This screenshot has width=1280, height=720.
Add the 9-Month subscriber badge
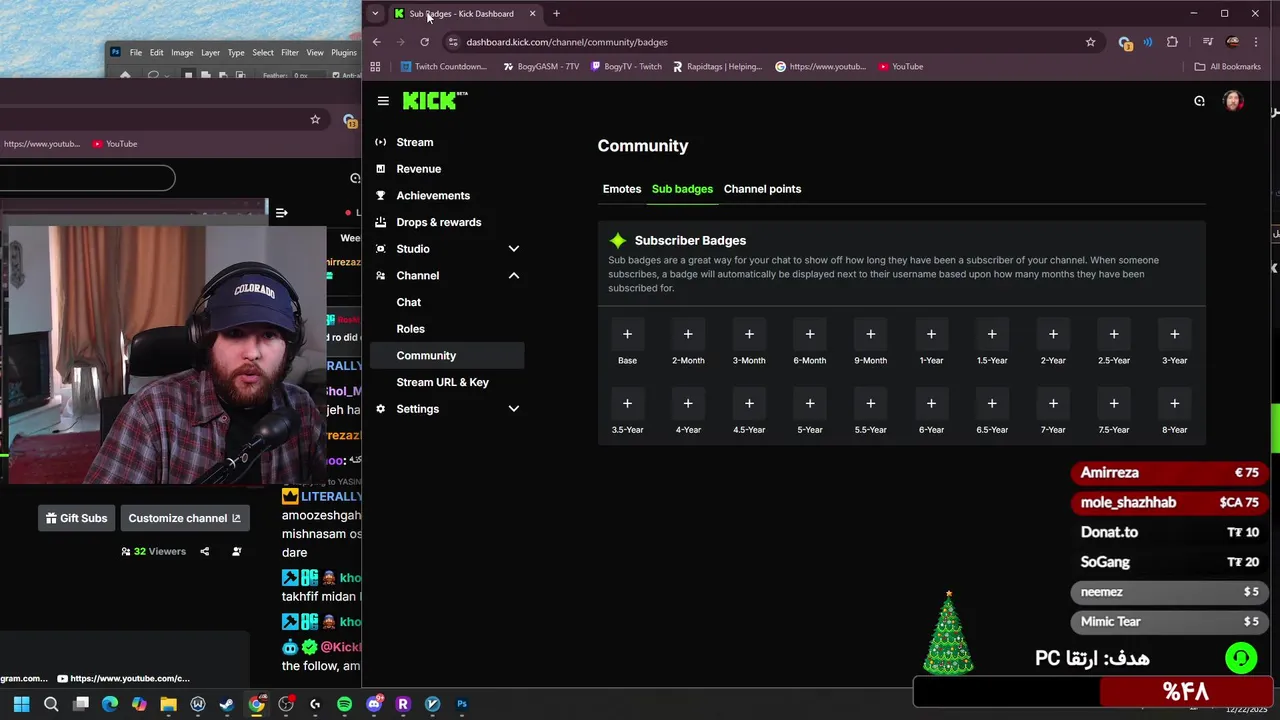click(x=870, y=334)
